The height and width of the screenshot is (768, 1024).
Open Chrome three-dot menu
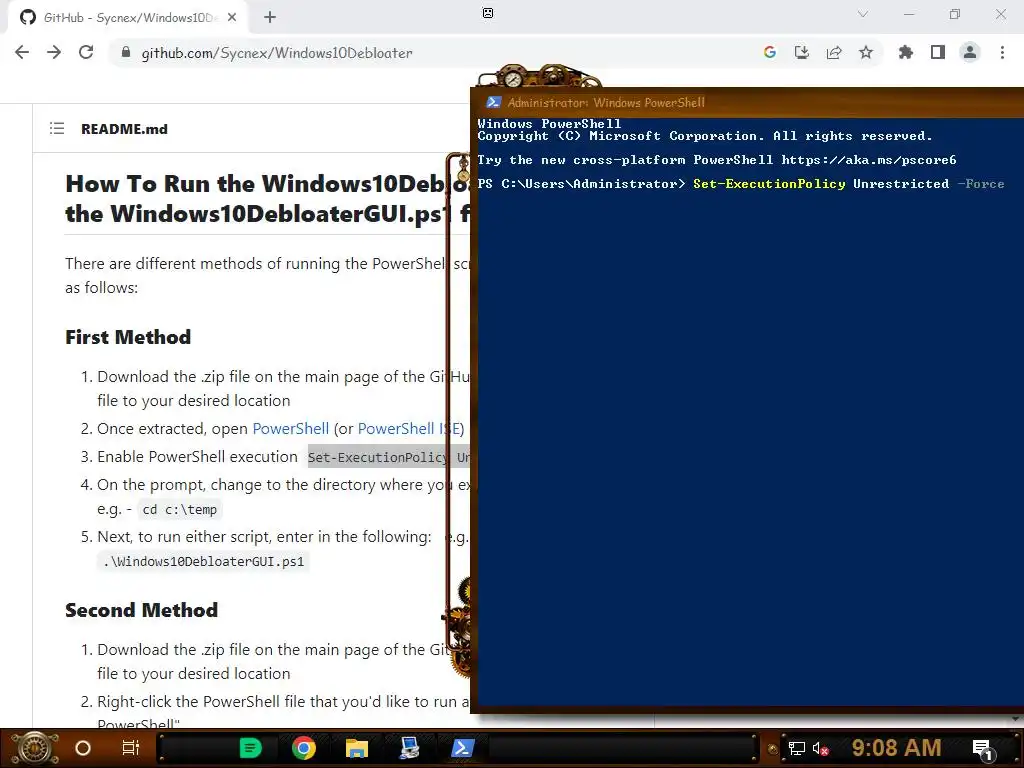coord(1002,52)
